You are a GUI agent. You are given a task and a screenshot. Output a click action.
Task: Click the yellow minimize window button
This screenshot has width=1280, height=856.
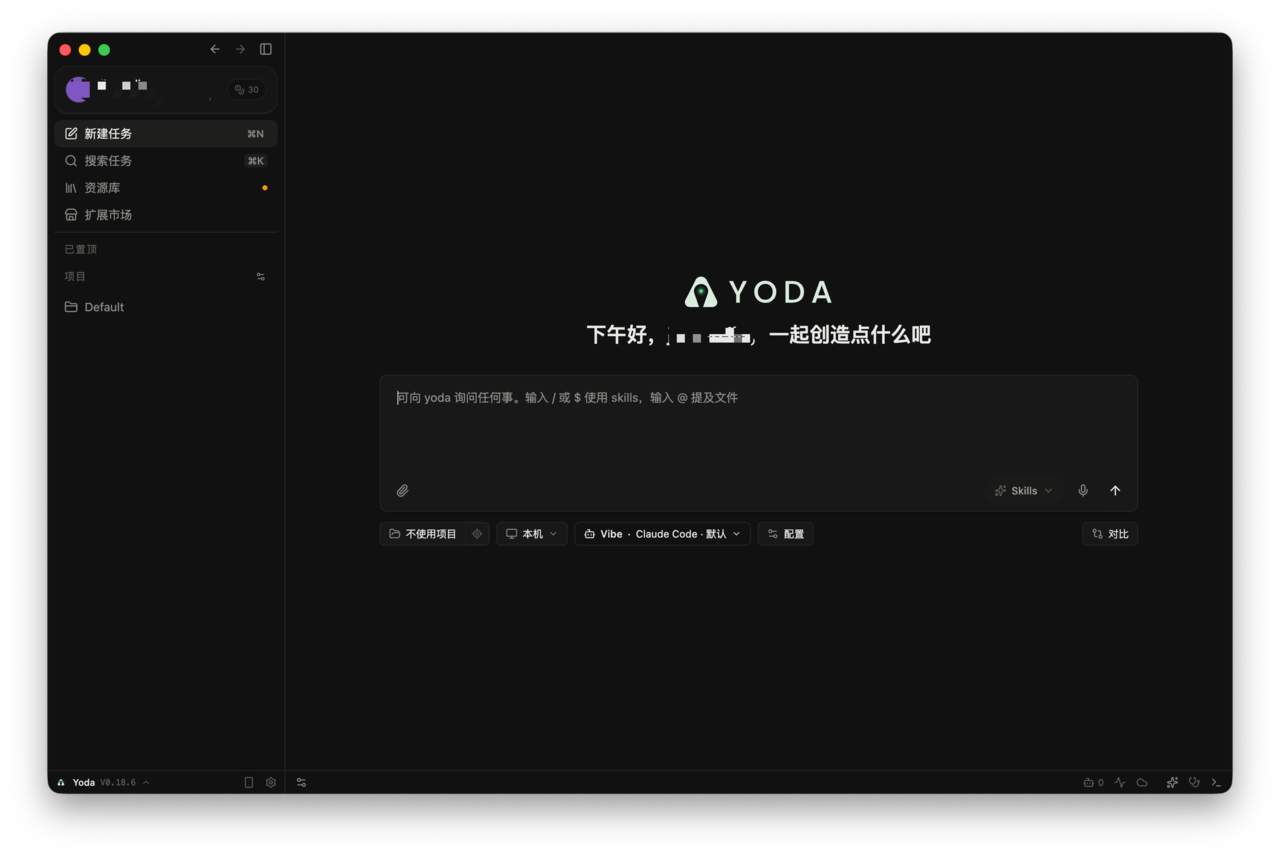tap(85, 50)
